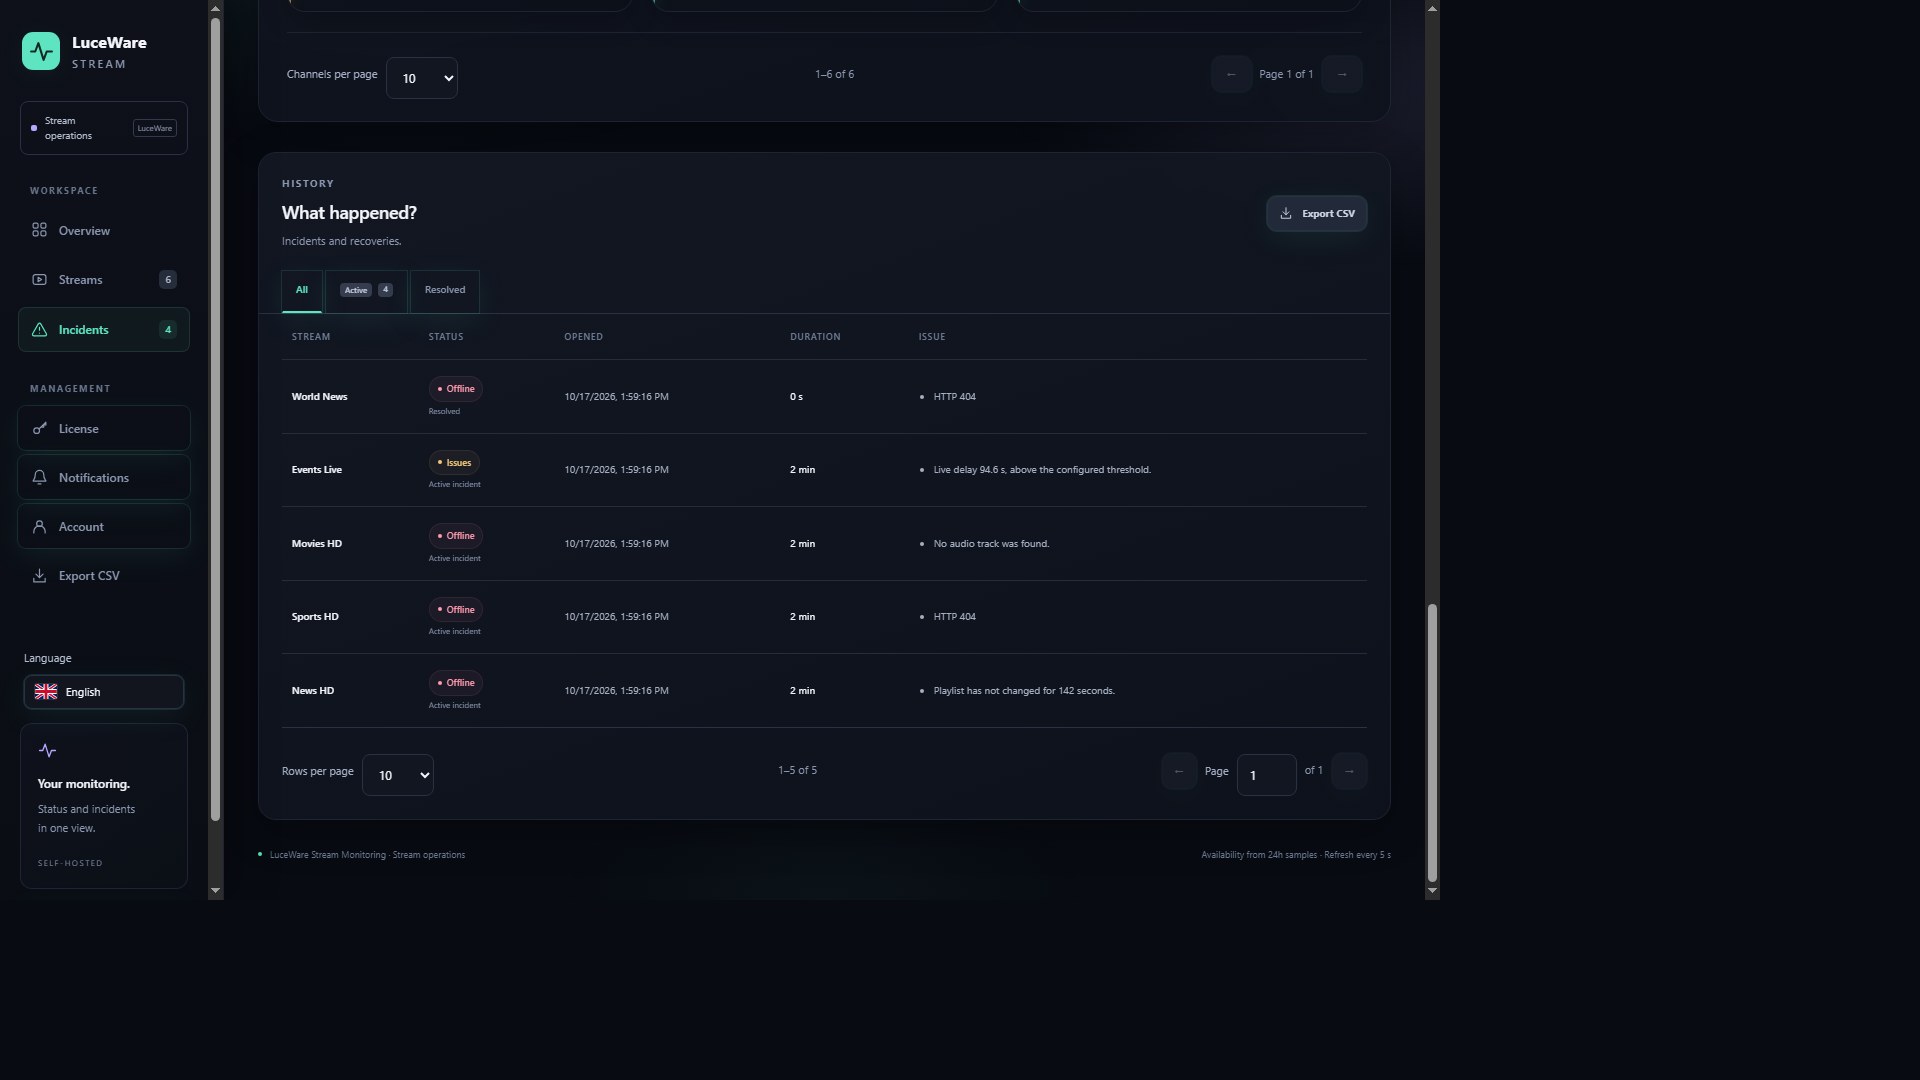Click the OPENED column header
Screen dimensions: 1920x1080
[x=584, y=337]
